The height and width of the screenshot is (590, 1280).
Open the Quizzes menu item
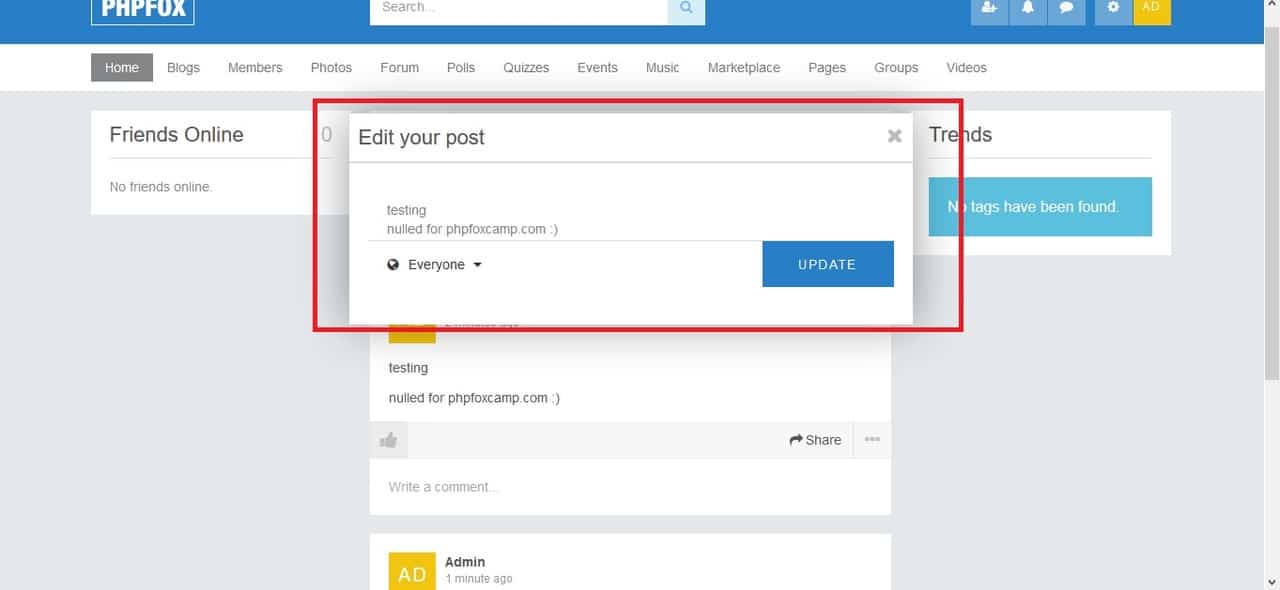[x=526, y=68]
